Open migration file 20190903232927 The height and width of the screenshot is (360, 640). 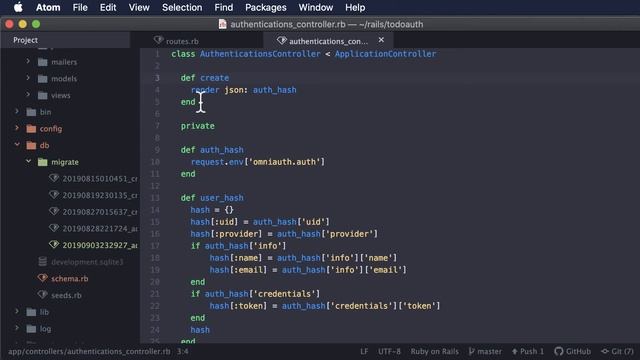(100, 245)
